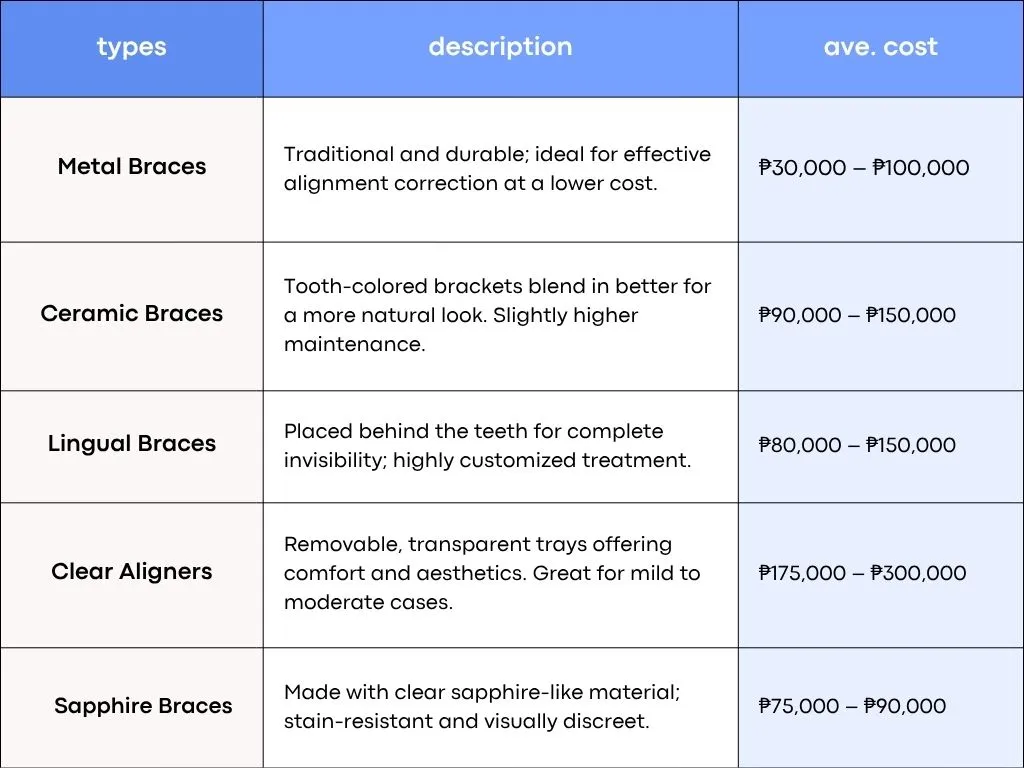
Task: Select the Sapphire Braces row label
Action: click(x=143, y=706)
